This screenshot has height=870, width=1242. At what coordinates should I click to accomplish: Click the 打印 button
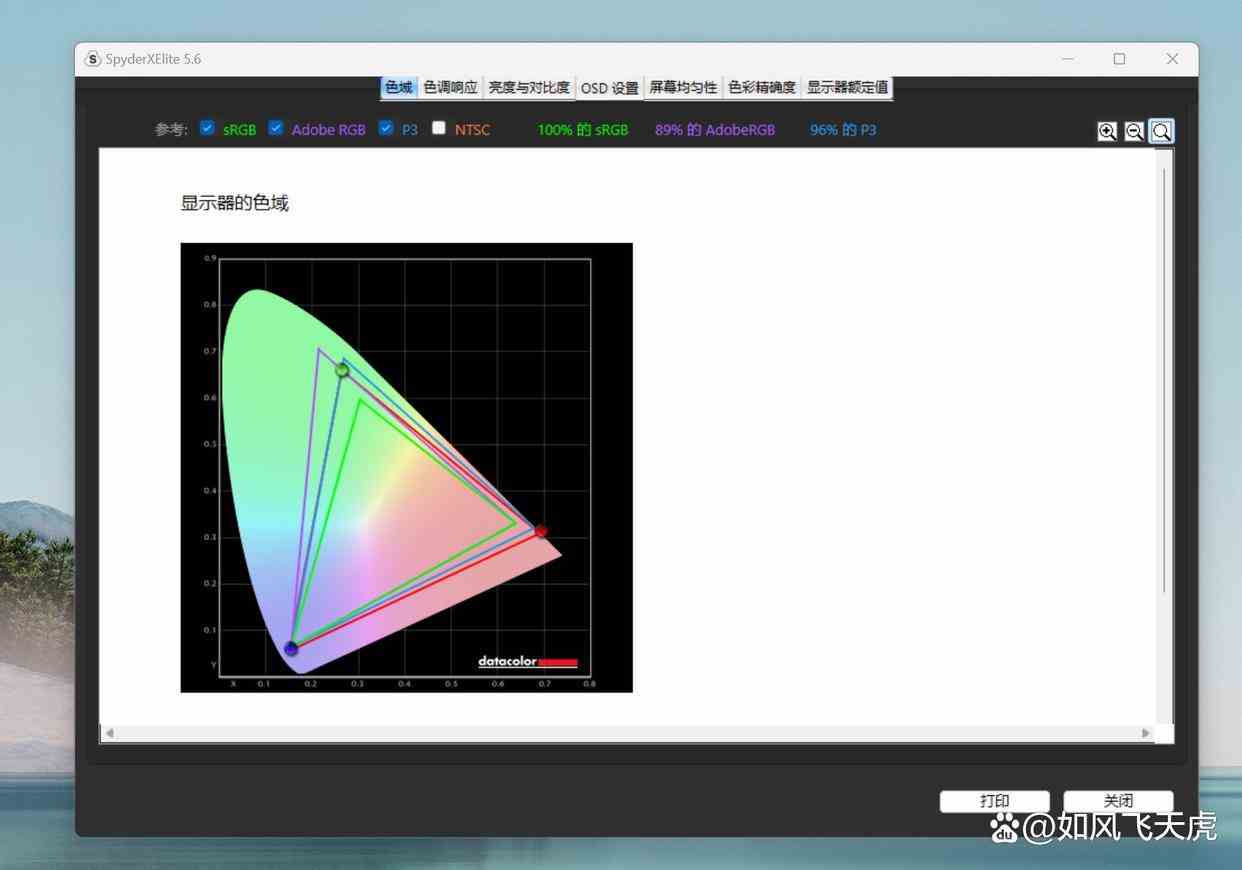(994, 800)
